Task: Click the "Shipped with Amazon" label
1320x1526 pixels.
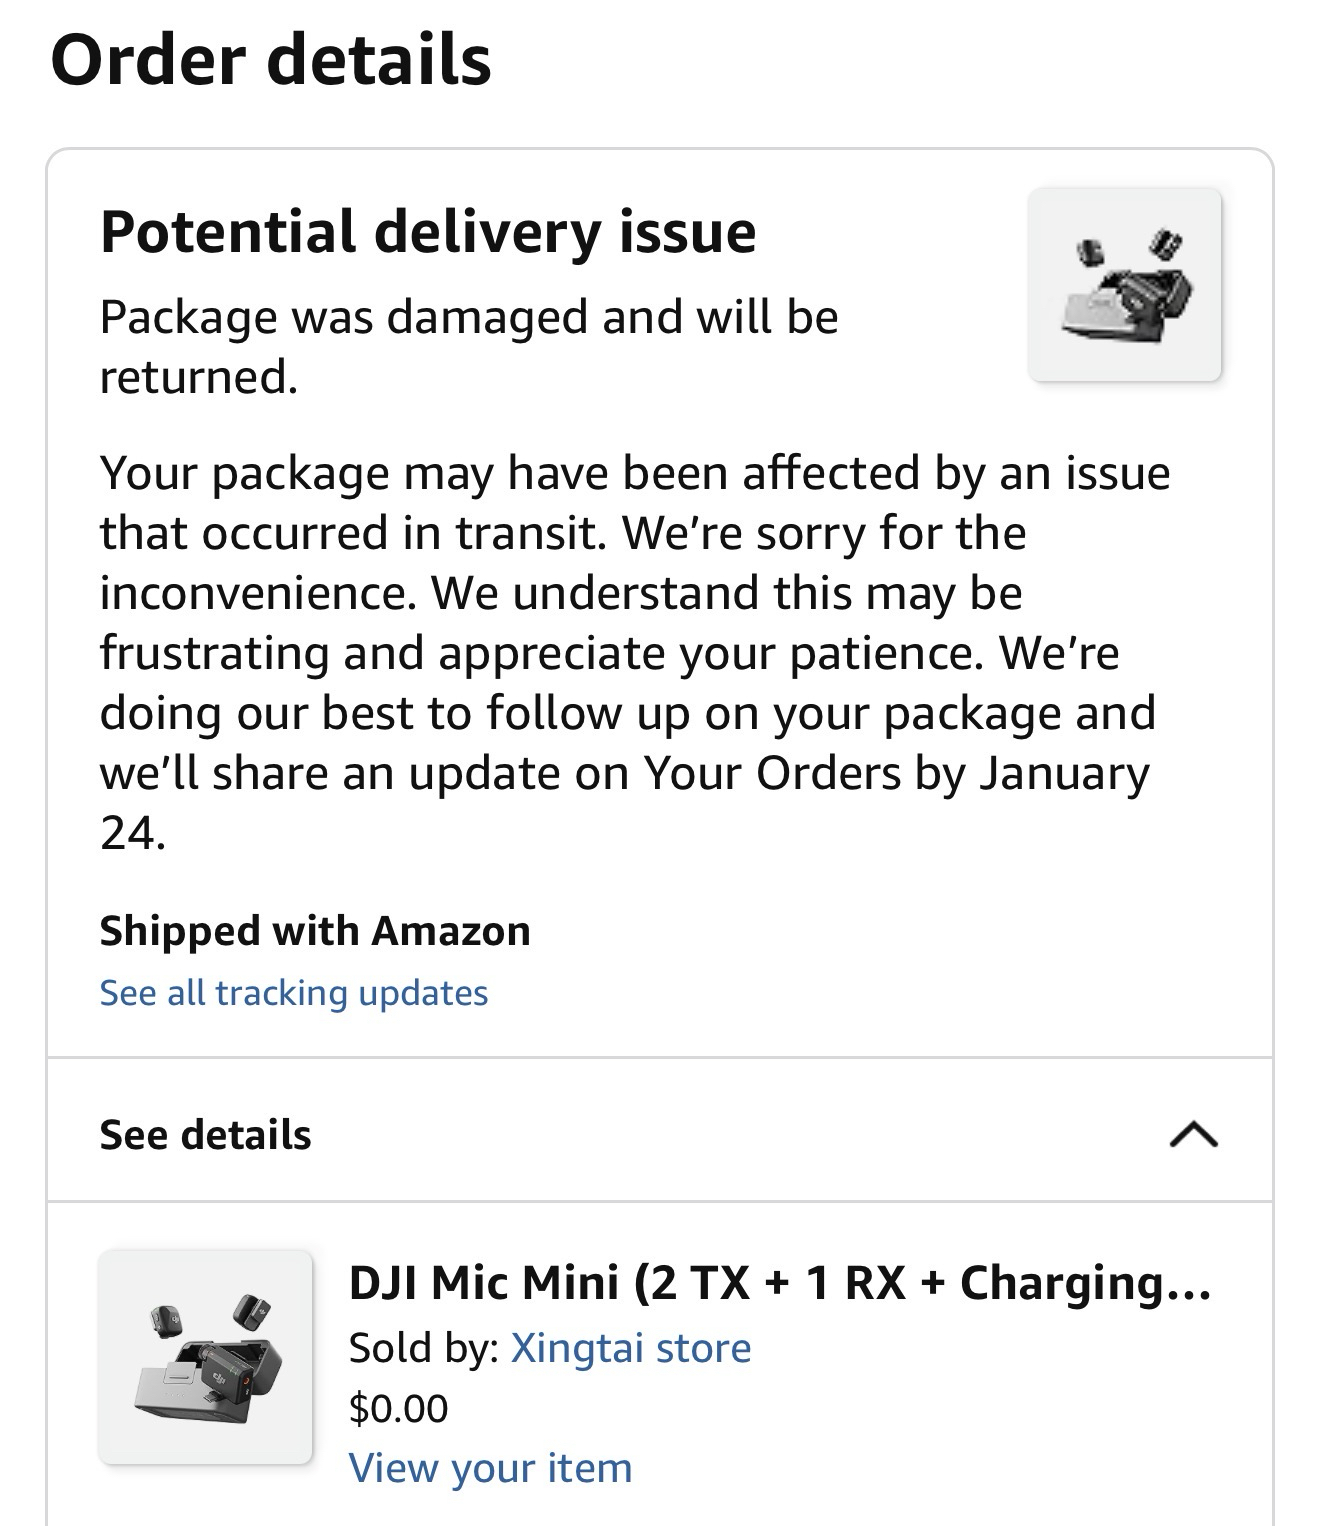Action: (x=315, y=931)
